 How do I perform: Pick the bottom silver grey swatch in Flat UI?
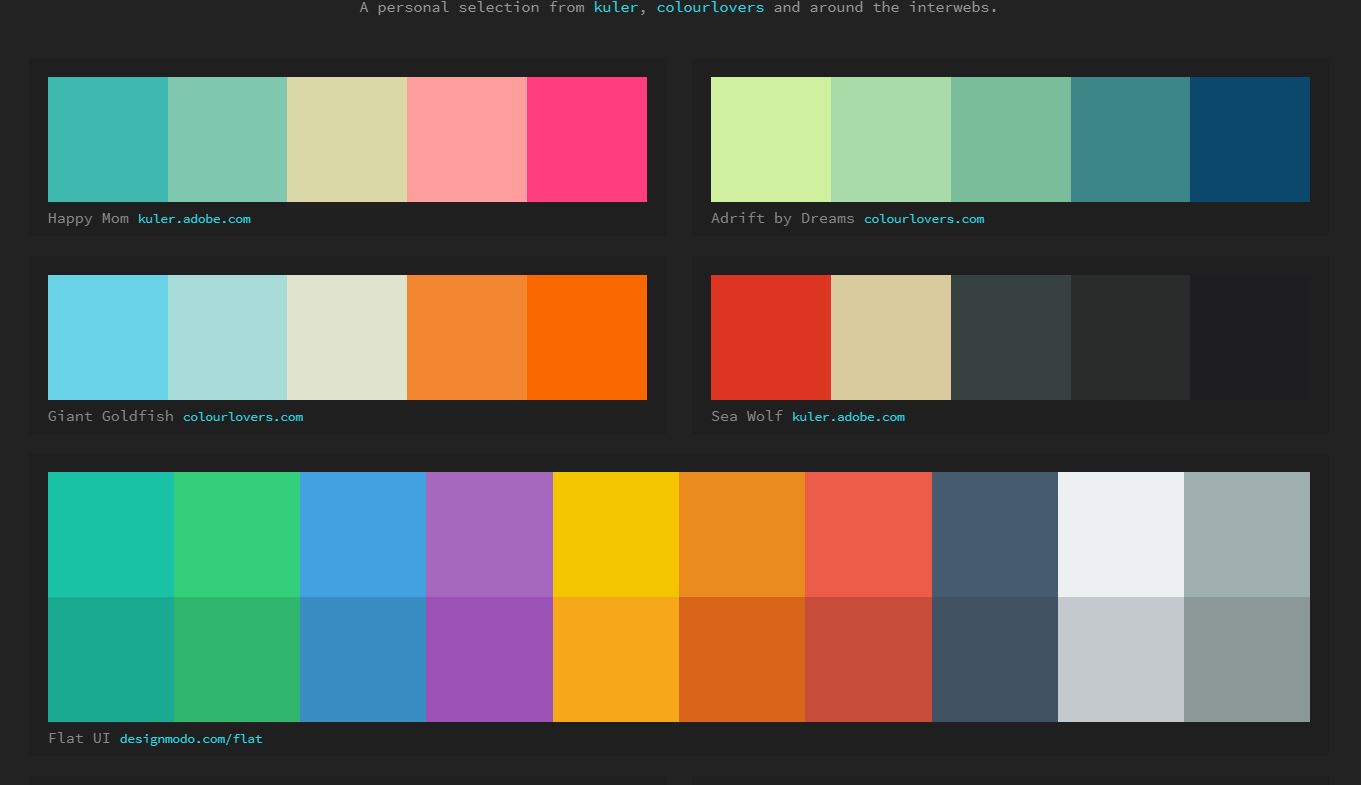pos(1121,659)
